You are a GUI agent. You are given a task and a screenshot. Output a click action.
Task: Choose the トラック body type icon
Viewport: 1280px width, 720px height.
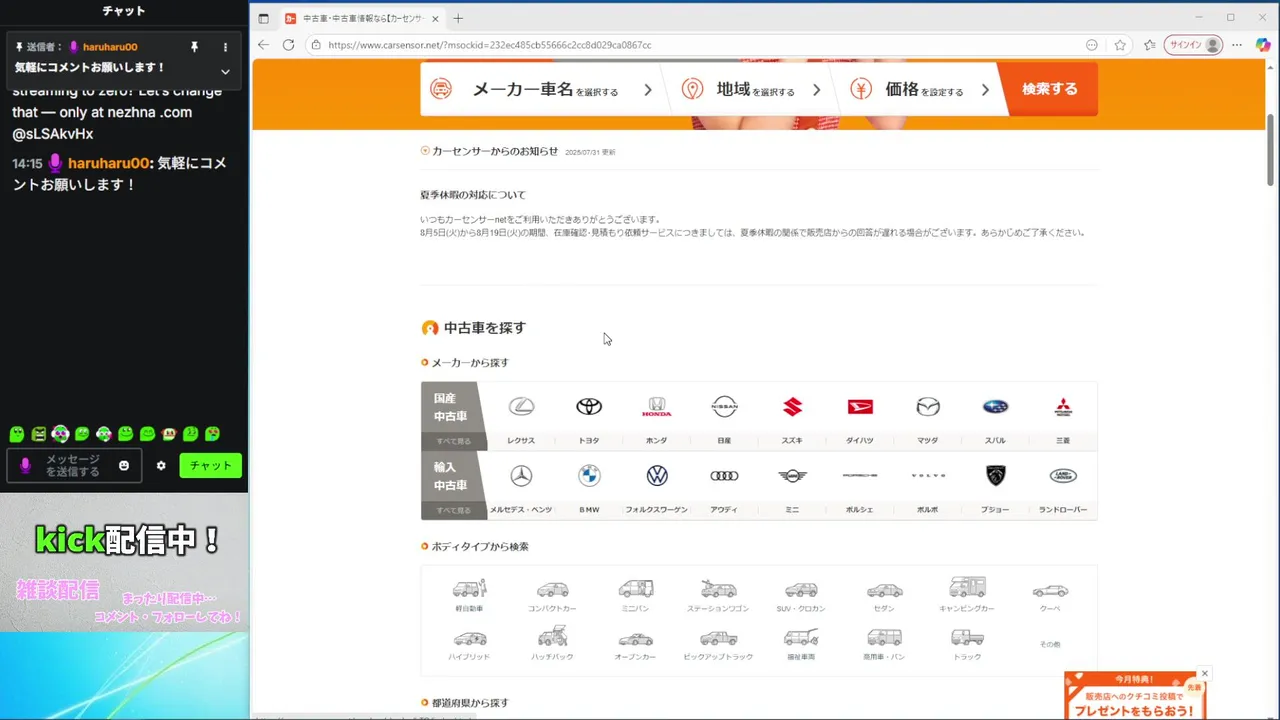(967, 637)
